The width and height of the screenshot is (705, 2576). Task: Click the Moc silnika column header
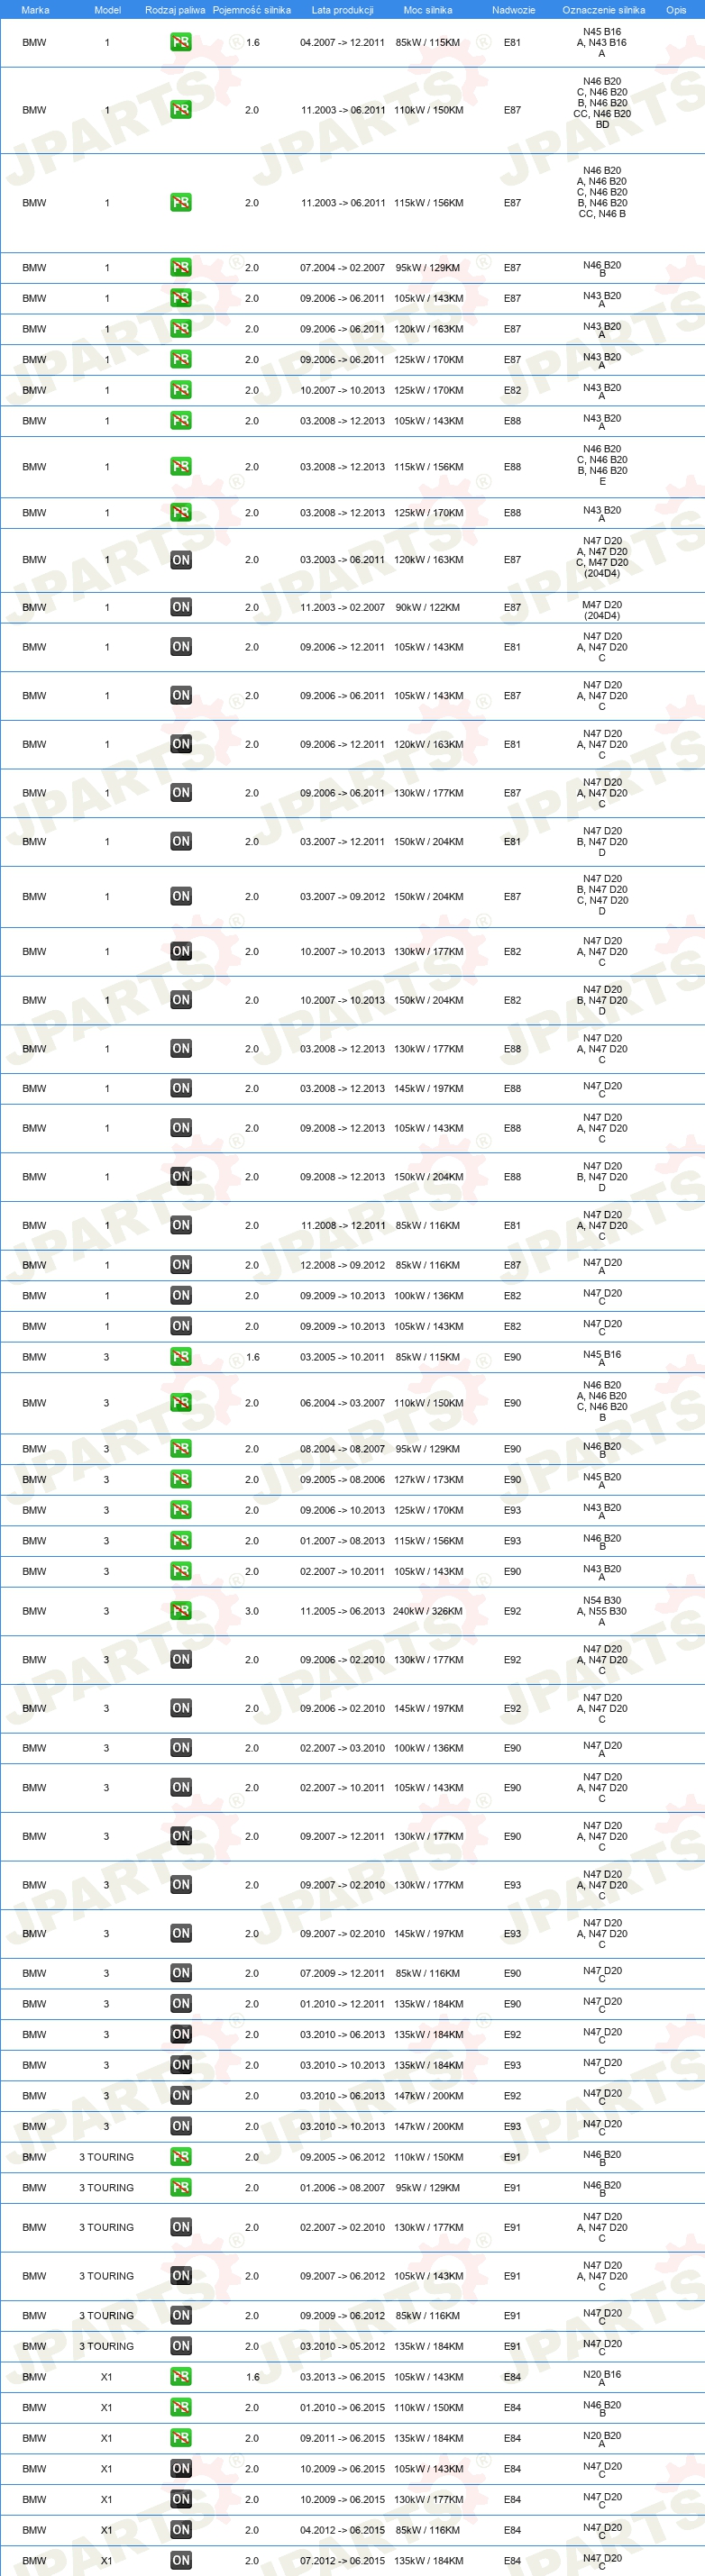(428, 10)
